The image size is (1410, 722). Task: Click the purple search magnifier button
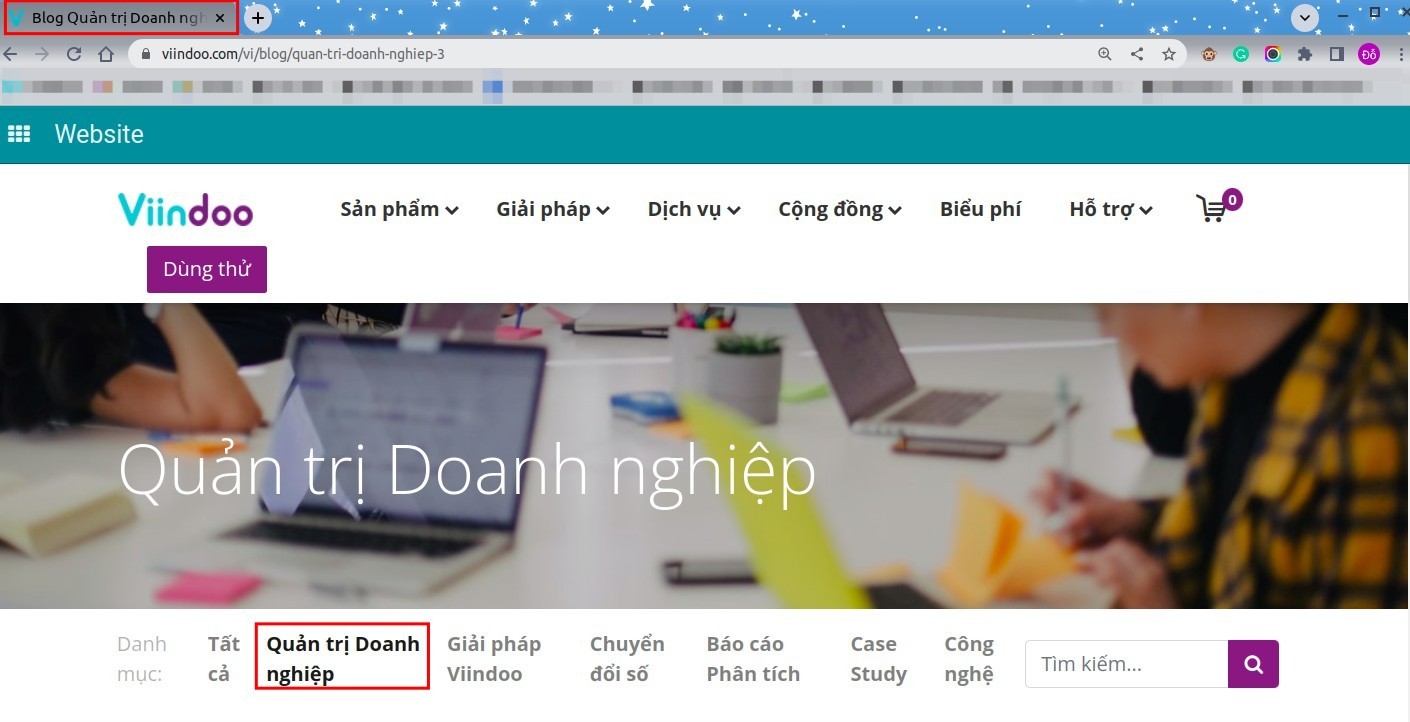(1253, 663)
